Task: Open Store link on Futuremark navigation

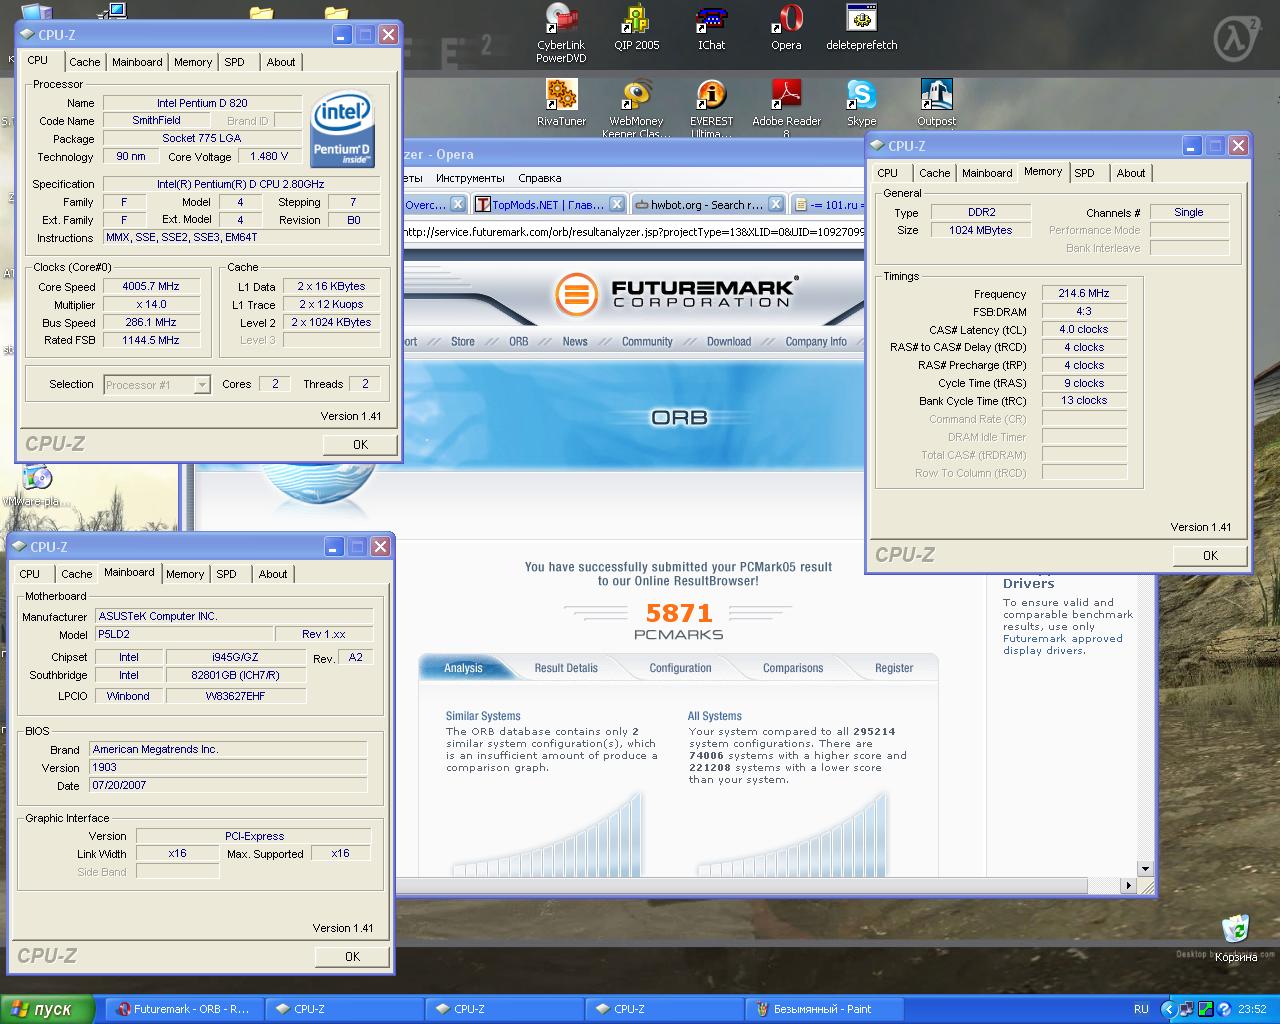Action: tap(463, 342)
